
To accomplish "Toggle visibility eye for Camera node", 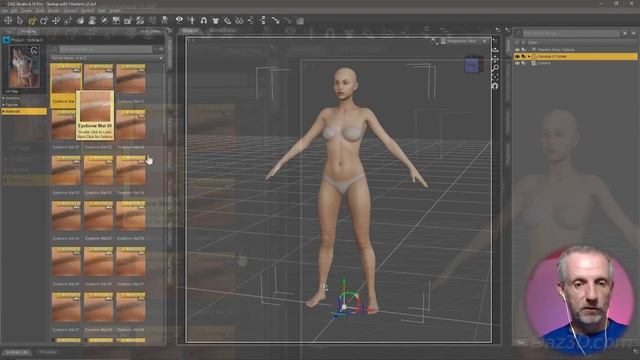I will point(517,63).
